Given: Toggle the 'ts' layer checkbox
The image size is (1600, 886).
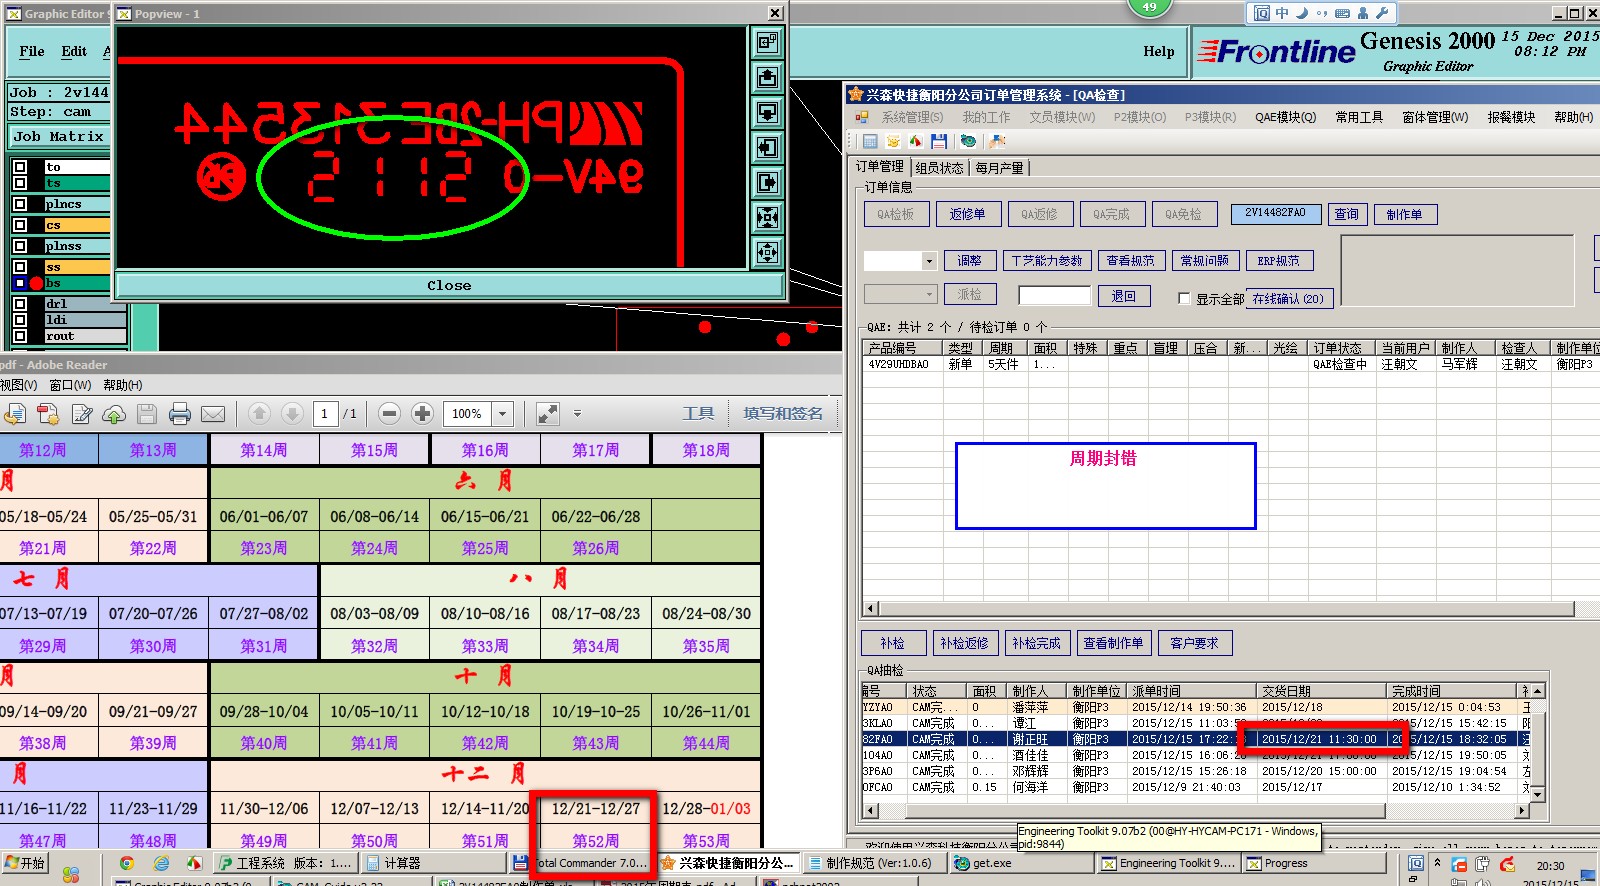Looking at the screenshot, I should click(20, 183).
